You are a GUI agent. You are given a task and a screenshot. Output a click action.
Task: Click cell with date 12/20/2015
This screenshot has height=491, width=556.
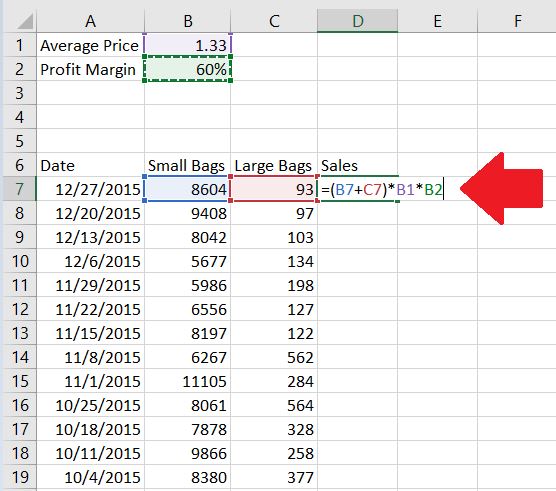91,213
